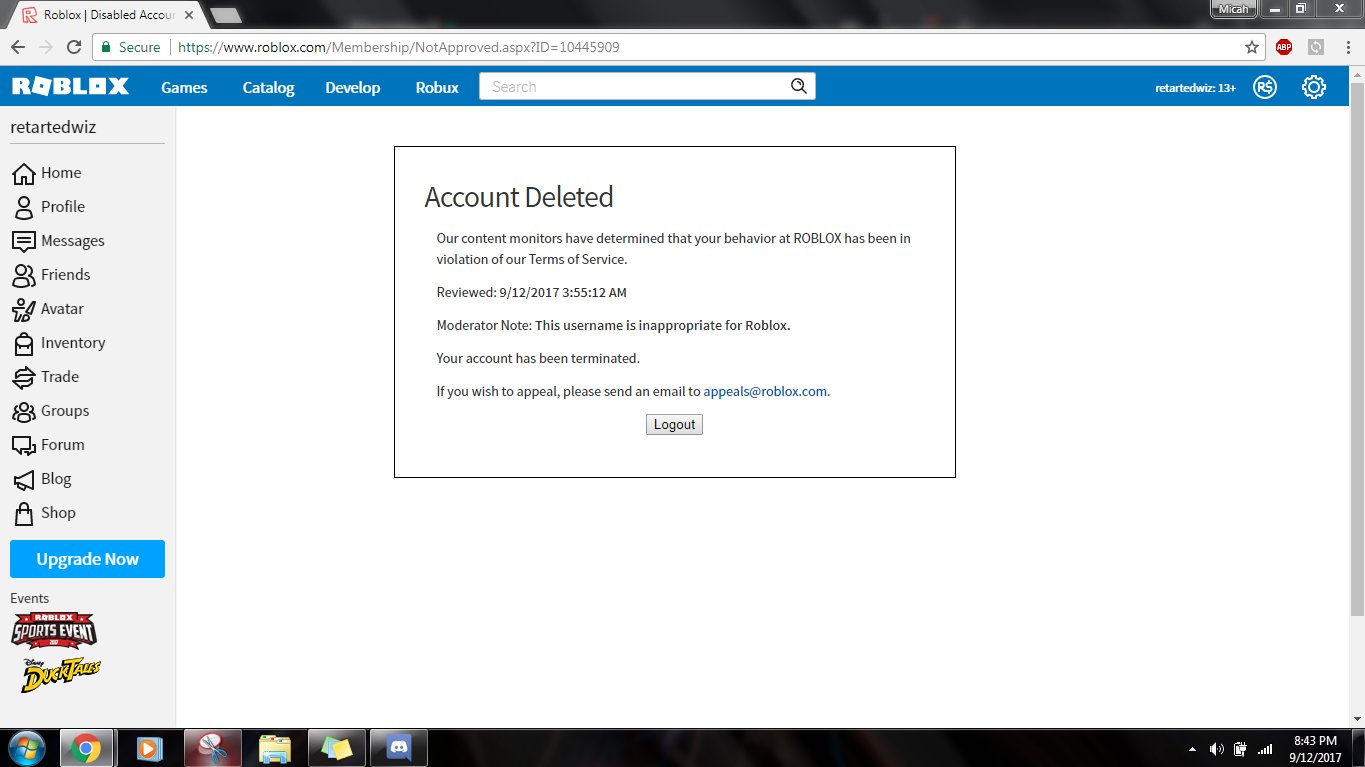
Task: Click the "Moderator Note" username line
Action: [x=614, y=325]
